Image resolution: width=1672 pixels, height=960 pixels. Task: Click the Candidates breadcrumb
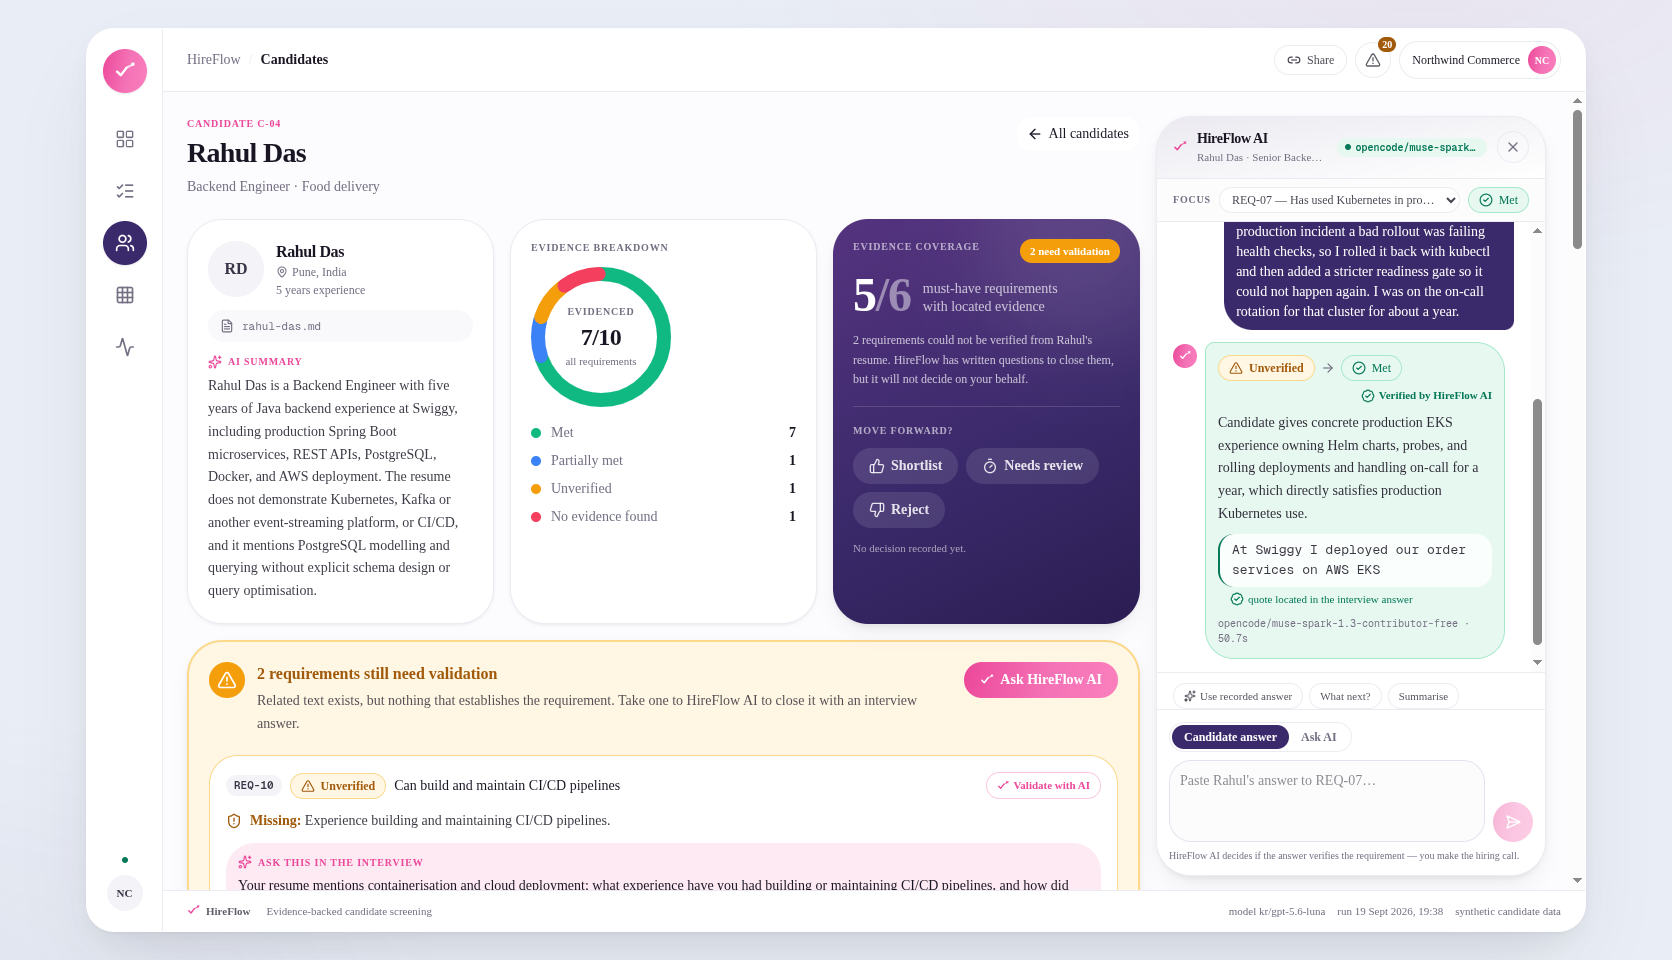294,60
